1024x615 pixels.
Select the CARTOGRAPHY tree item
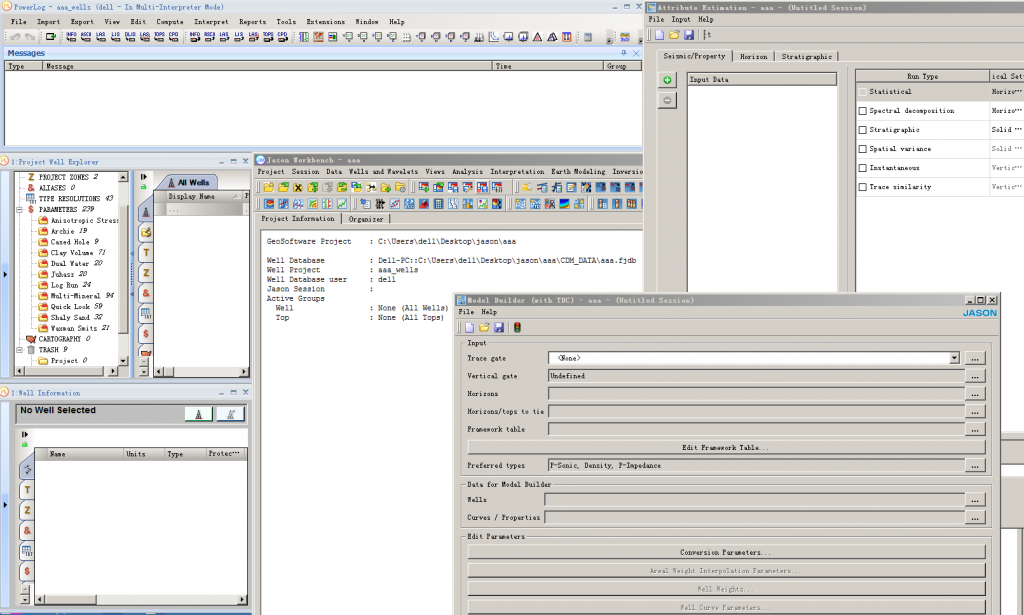[x=57, y=339]
